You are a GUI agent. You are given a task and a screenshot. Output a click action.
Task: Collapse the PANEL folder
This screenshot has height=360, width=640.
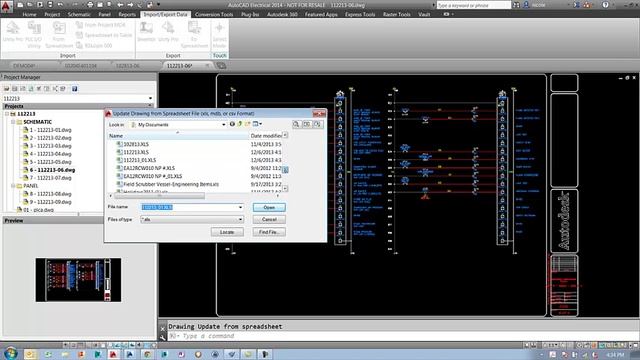point(13,186)
